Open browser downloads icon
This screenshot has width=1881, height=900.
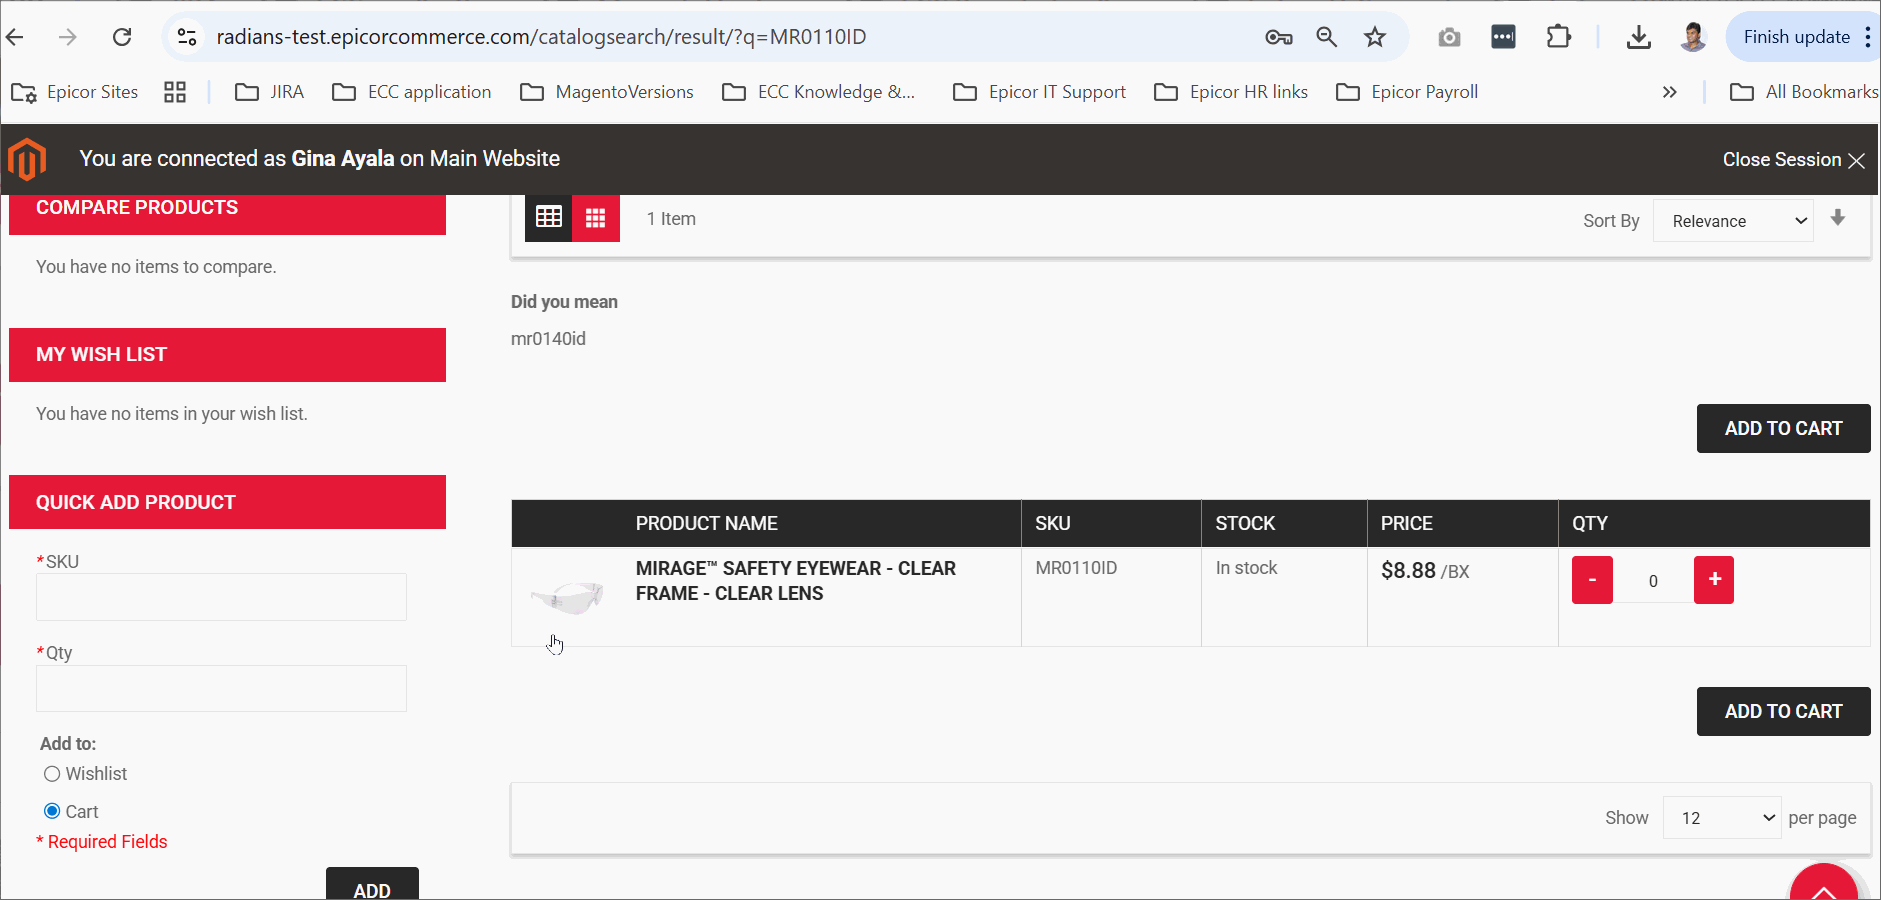click(1638, 37)
